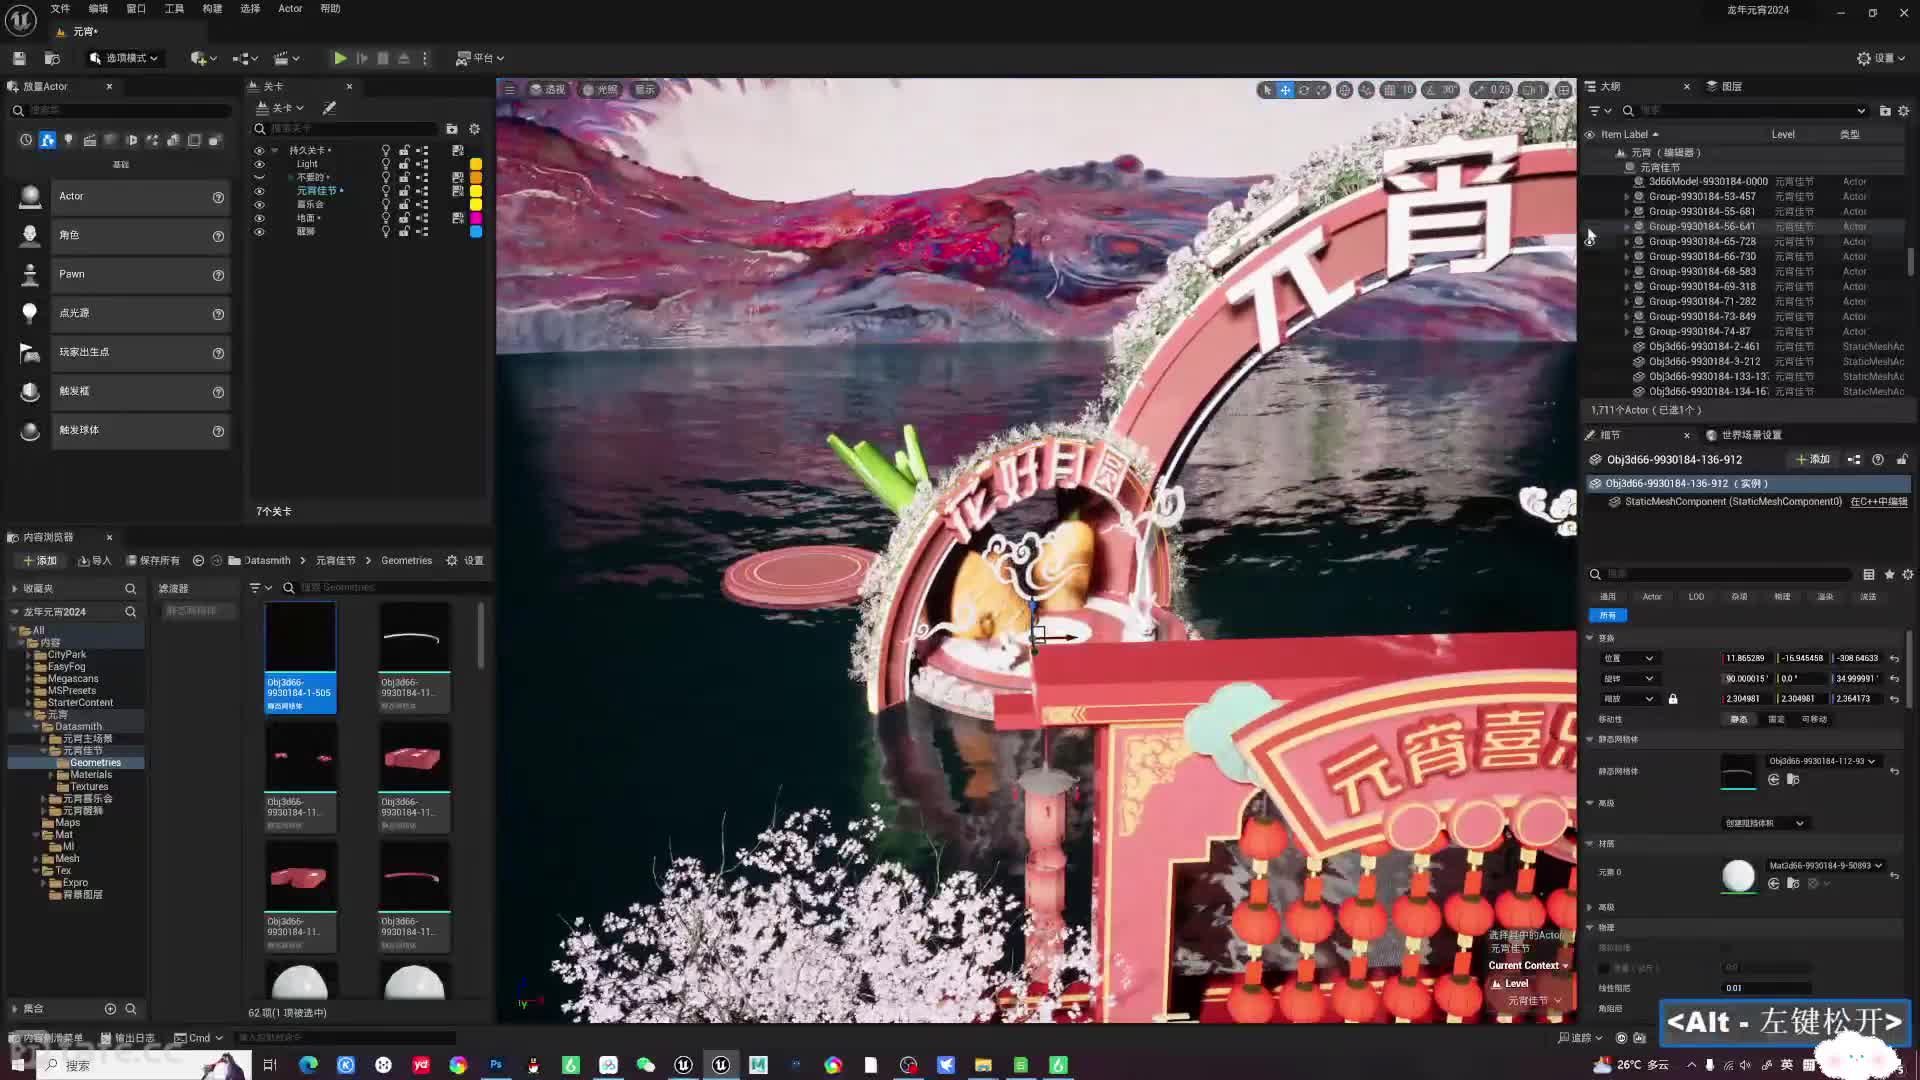Click the lock icon in Details panel header
This screenshot has width=1920, height=1080.
(x=1902, y=460)
